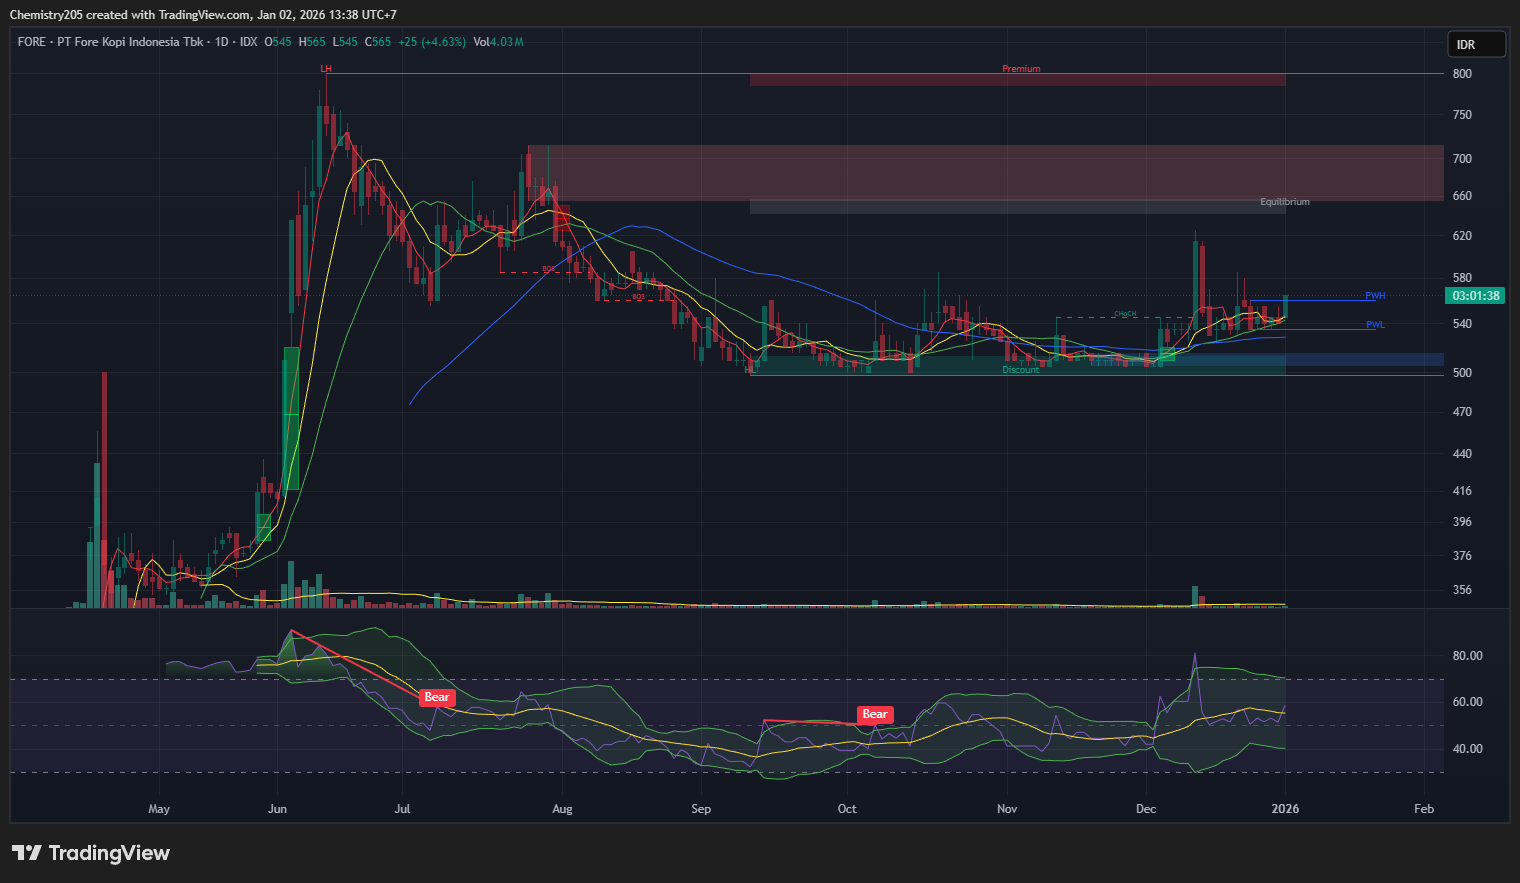This screenshot has width=1520, height=883.
Task: Select the PWL level label
Action: [x=1375, y=325]
